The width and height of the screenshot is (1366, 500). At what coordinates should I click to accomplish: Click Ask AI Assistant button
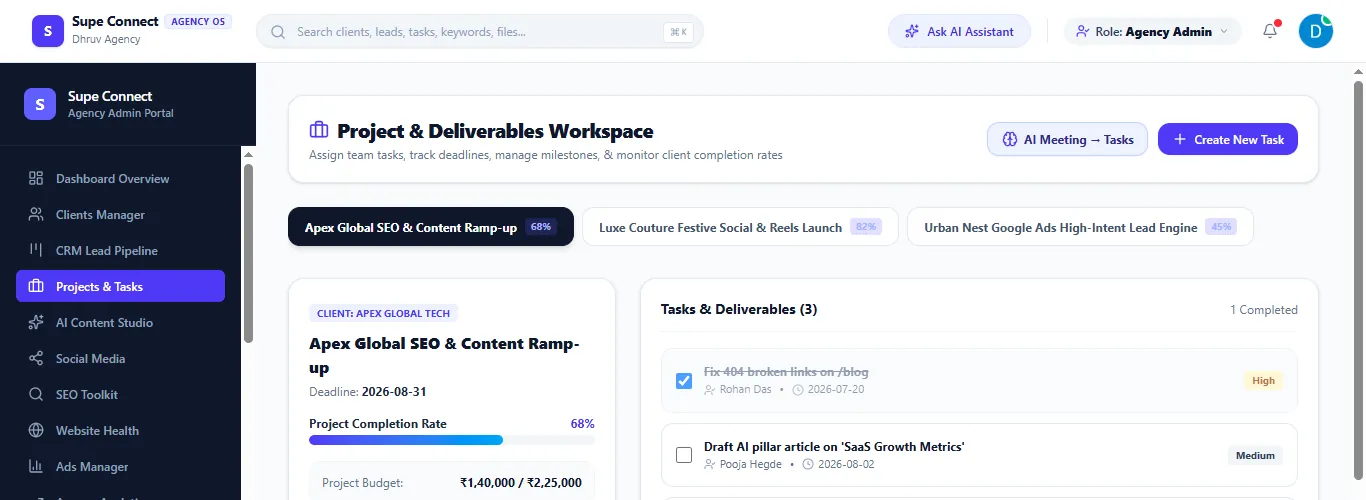(959, 32)
